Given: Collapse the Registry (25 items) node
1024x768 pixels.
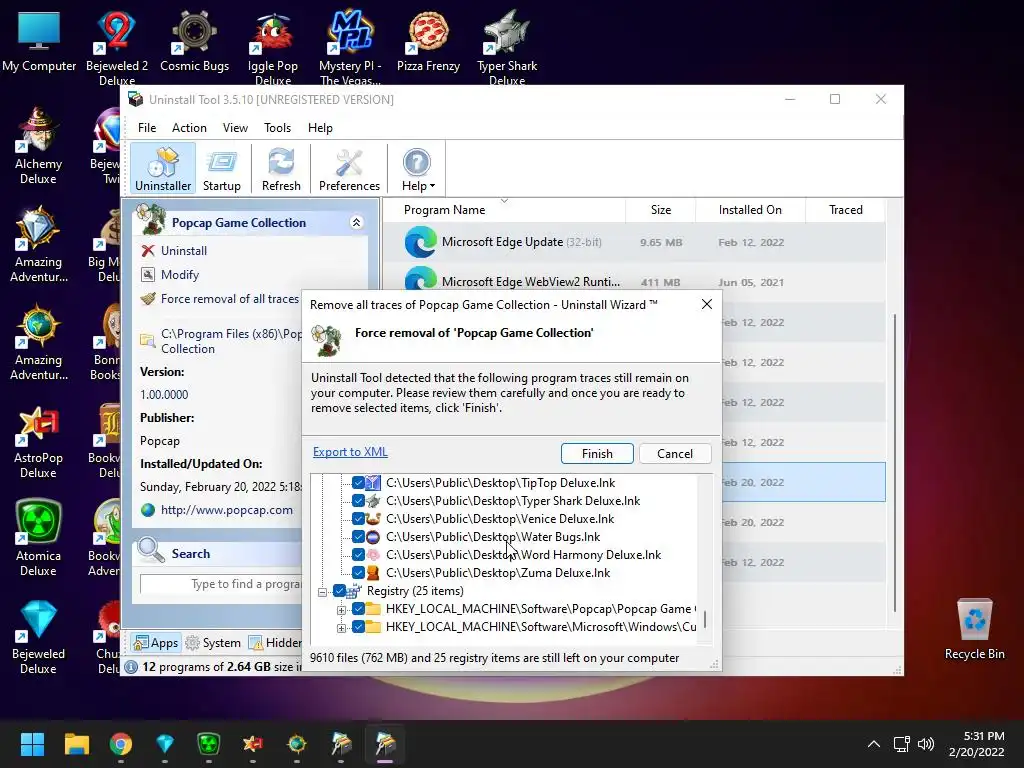Looking at the screenshot, I should point(323,592).
